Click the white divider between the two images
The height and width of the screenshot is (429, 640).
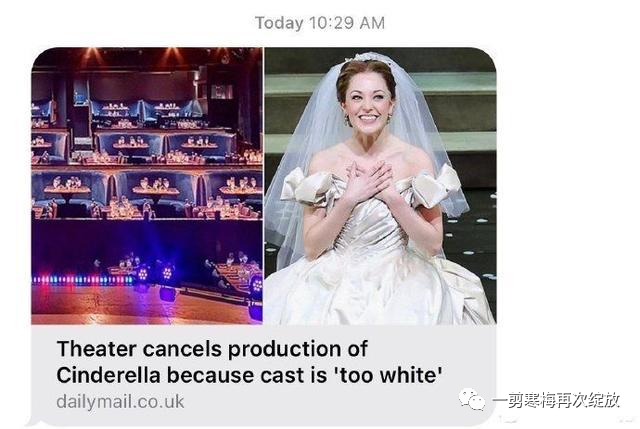click(264, 186)
